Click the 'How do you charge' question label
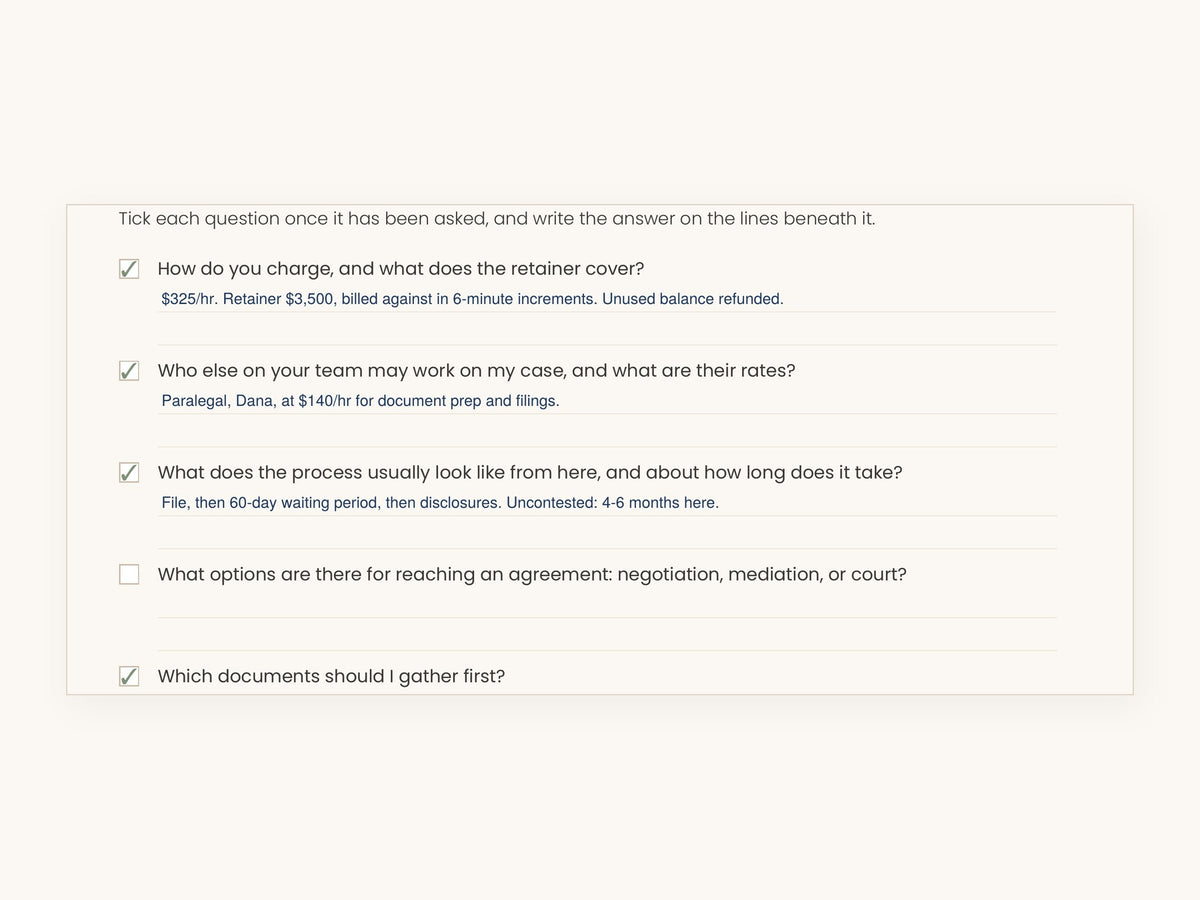 [401, 269]
